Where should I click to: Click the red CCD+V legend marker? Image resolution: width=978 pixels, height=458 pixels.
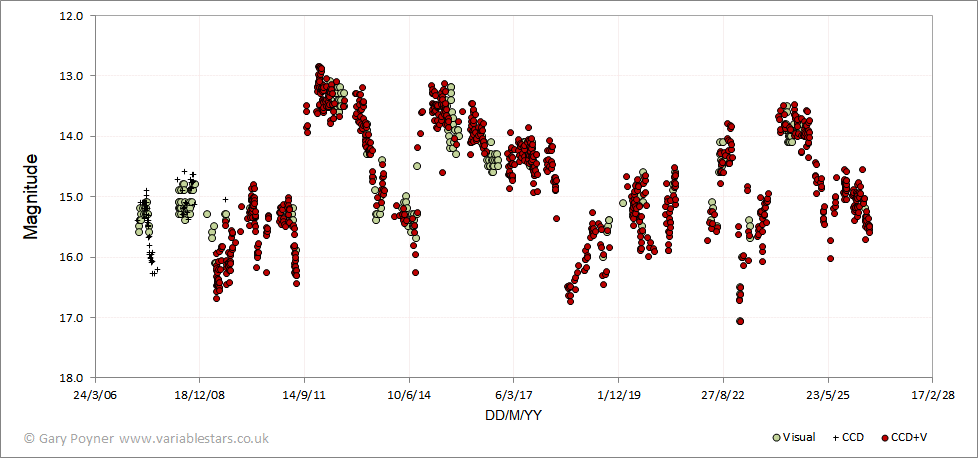click(x=886, y=438)
